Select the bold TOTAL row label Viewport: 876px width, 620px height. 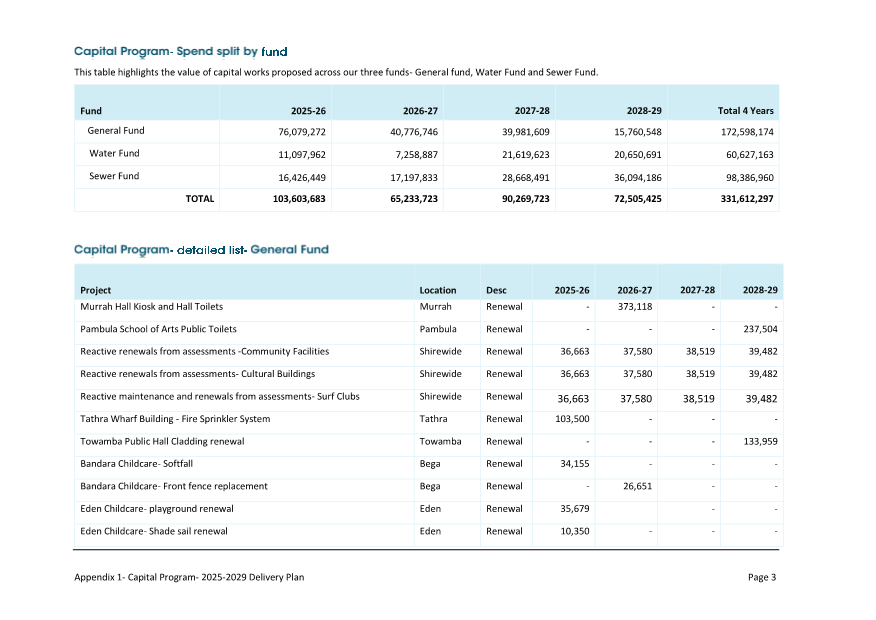[199, 199]
